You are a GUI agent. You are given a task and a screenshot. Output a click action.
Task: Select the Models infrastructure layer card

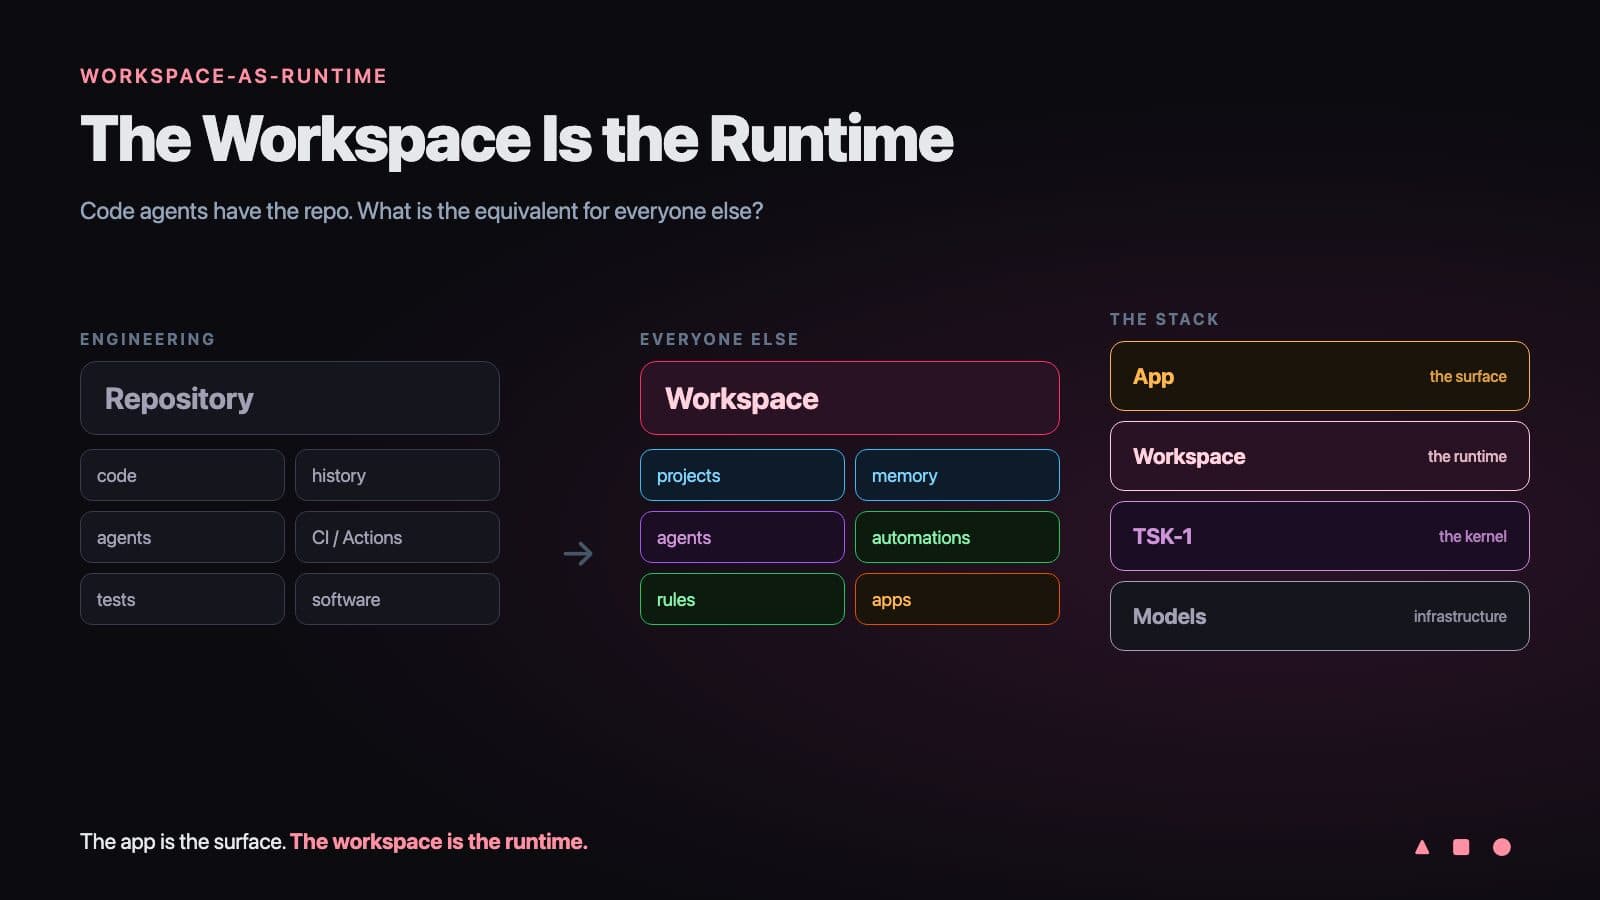(1320, 616)
